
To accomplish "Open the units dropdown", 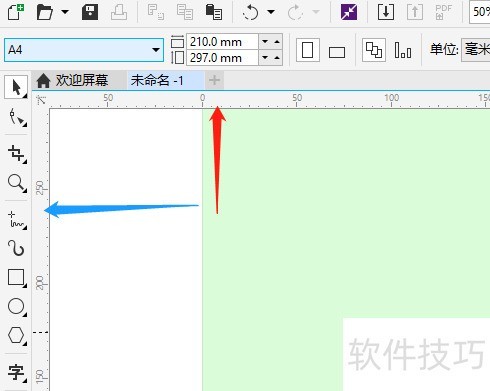I will click(x=476, y=50).
